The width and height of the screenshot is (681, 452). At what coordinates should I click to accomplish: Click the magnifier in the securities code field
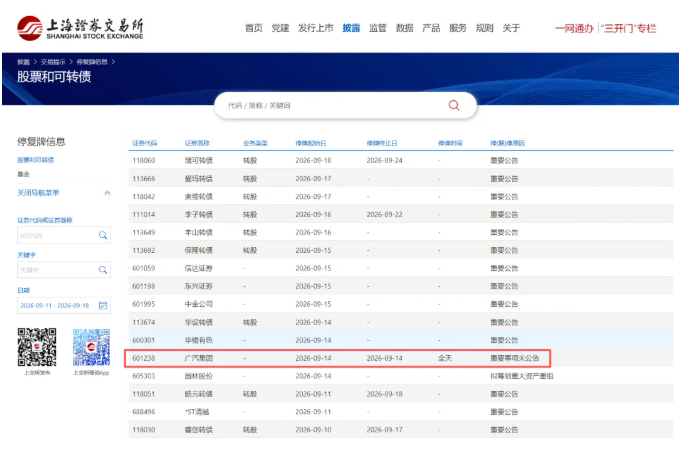point(103,235)
